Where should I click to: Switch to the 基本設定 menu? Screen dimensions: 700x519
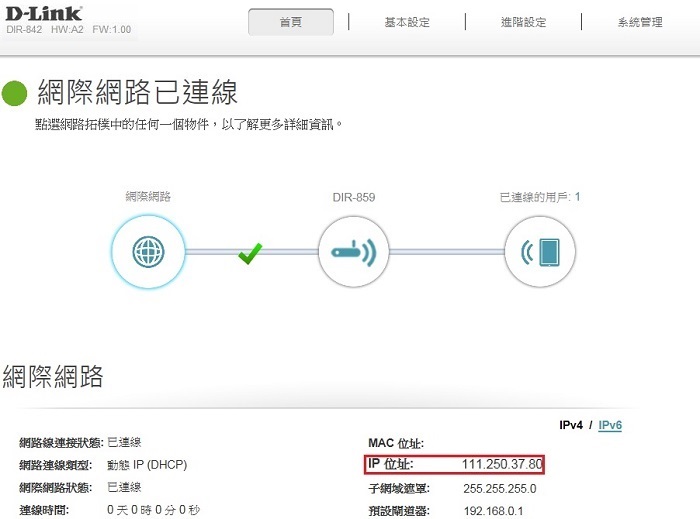tap(407, 22)
